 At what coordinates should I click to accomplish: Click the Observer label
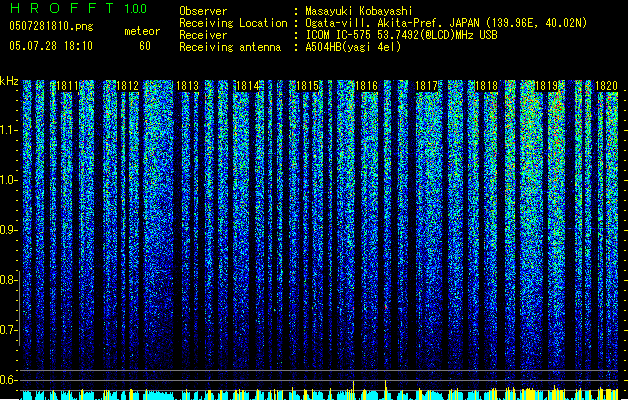tap(203, 11)
